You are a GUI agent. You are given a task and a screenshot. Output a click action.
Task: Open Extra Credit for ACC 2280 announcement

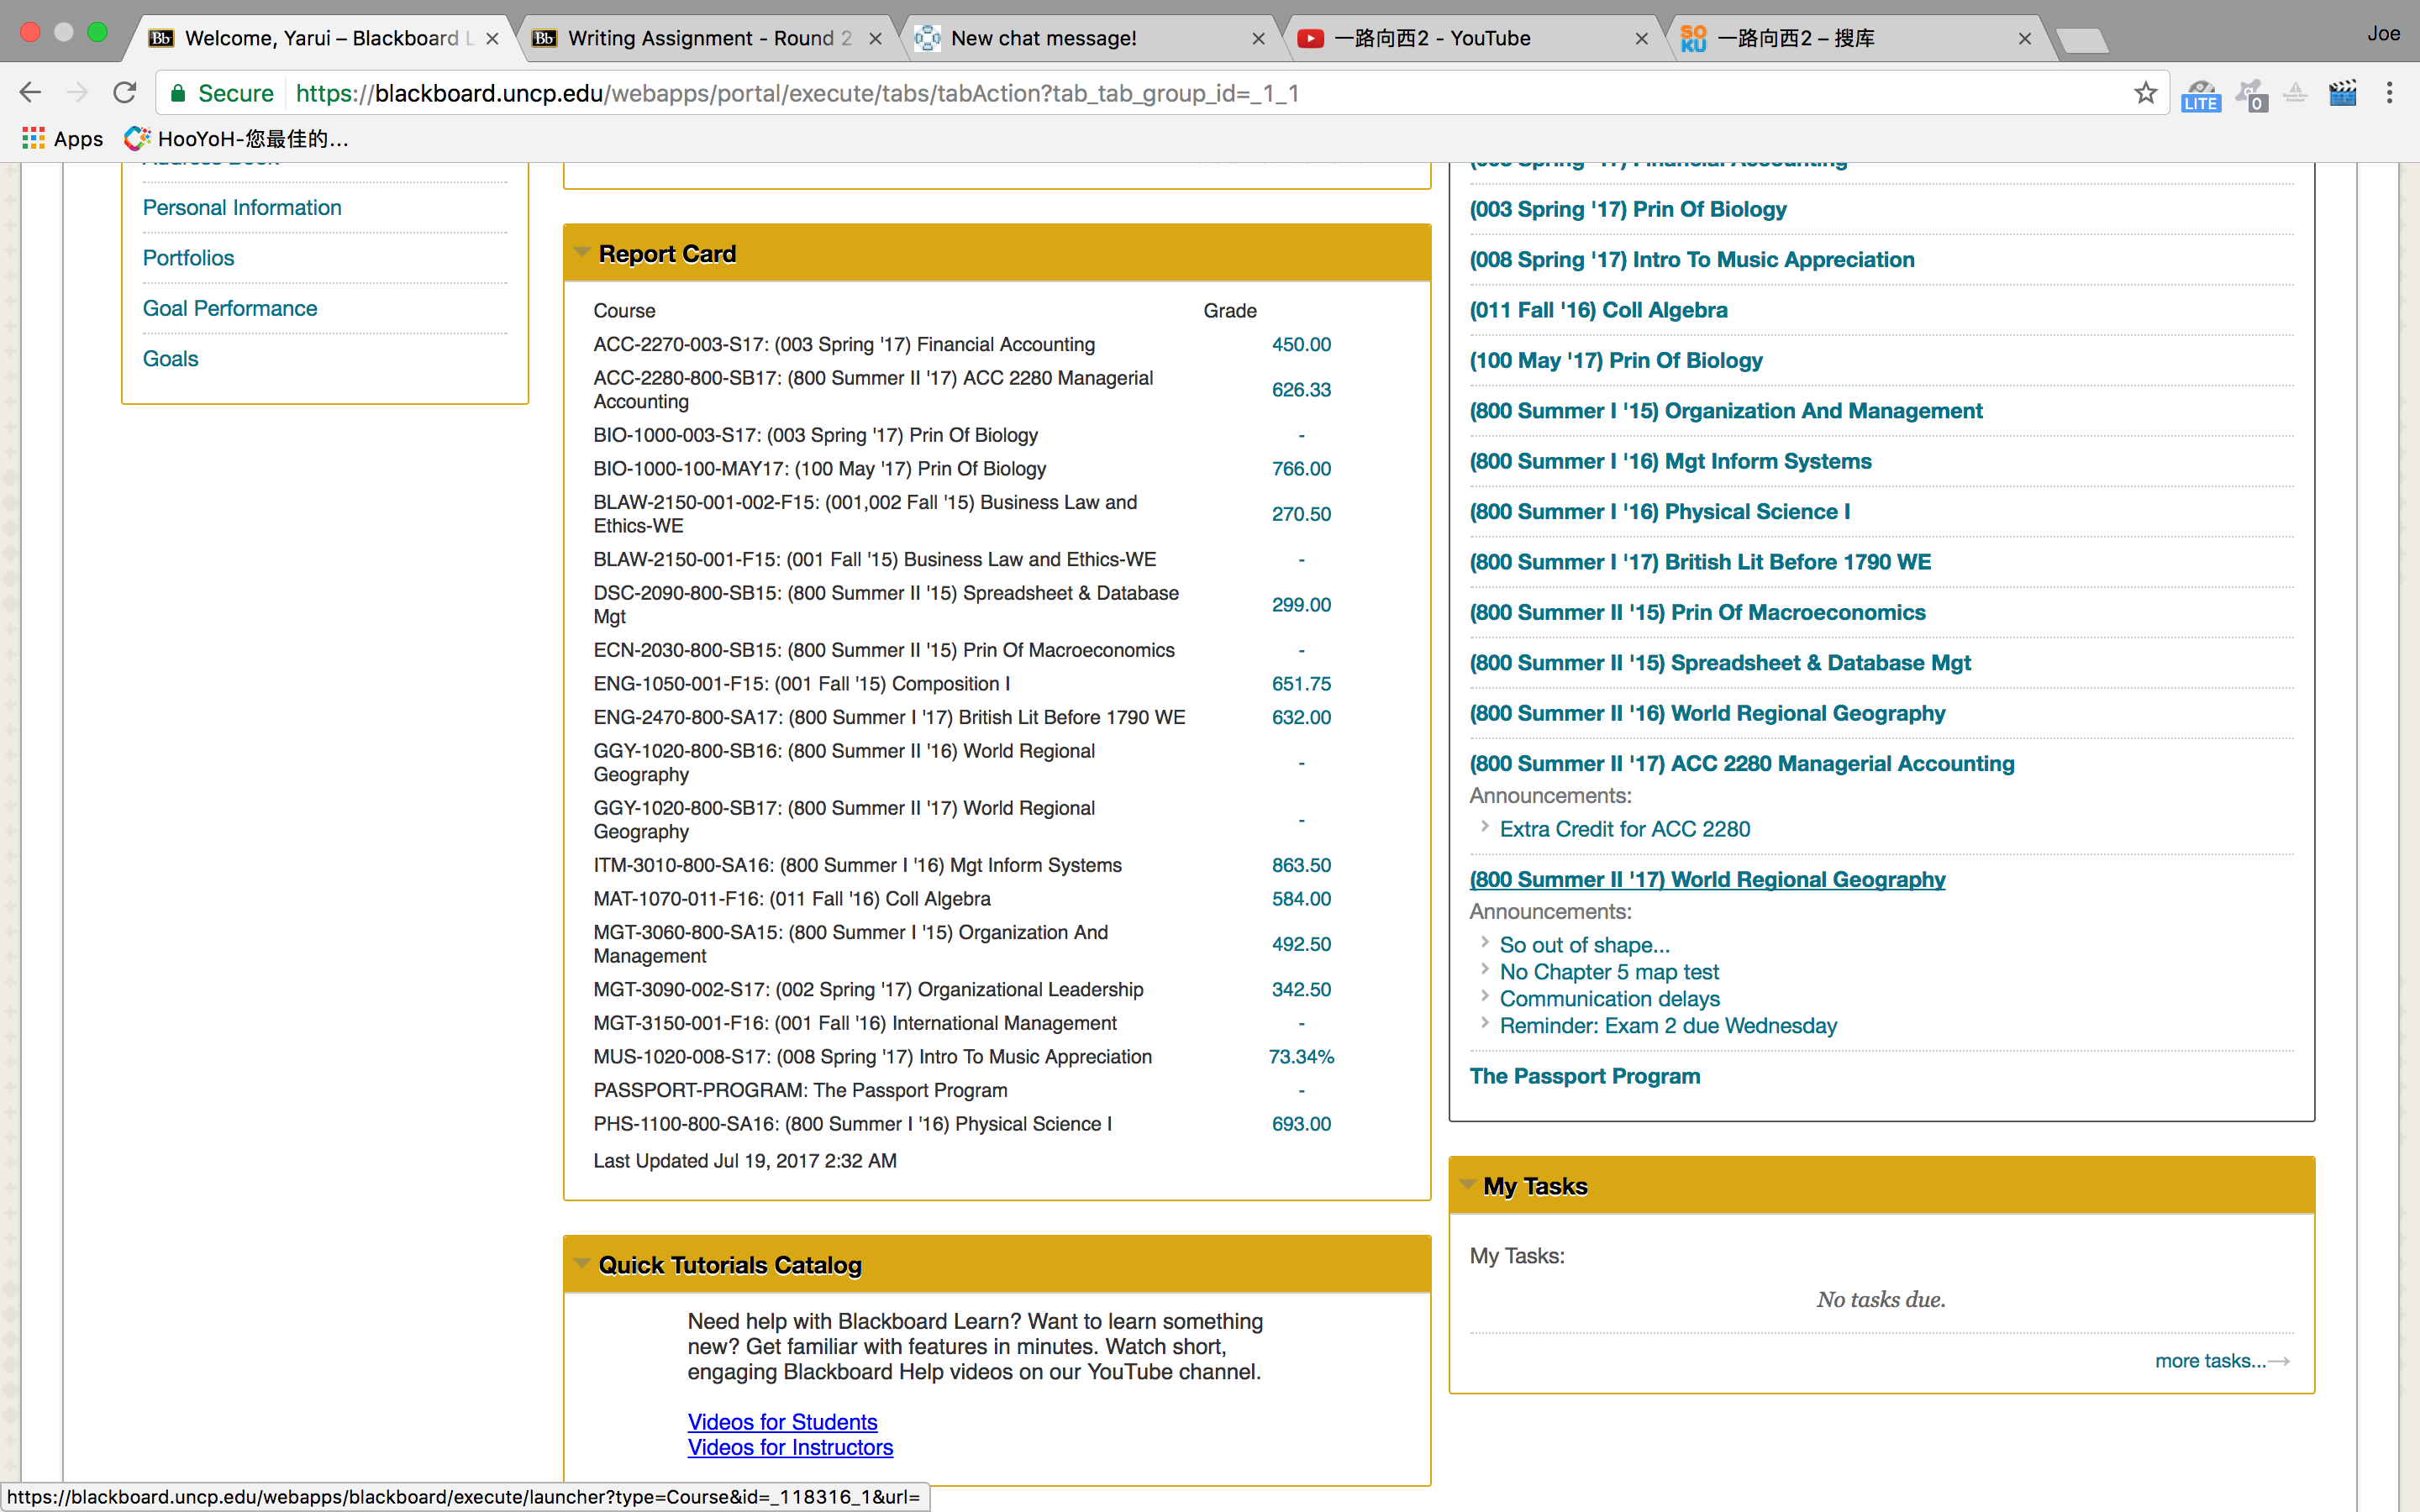[x=1625, y=829]
